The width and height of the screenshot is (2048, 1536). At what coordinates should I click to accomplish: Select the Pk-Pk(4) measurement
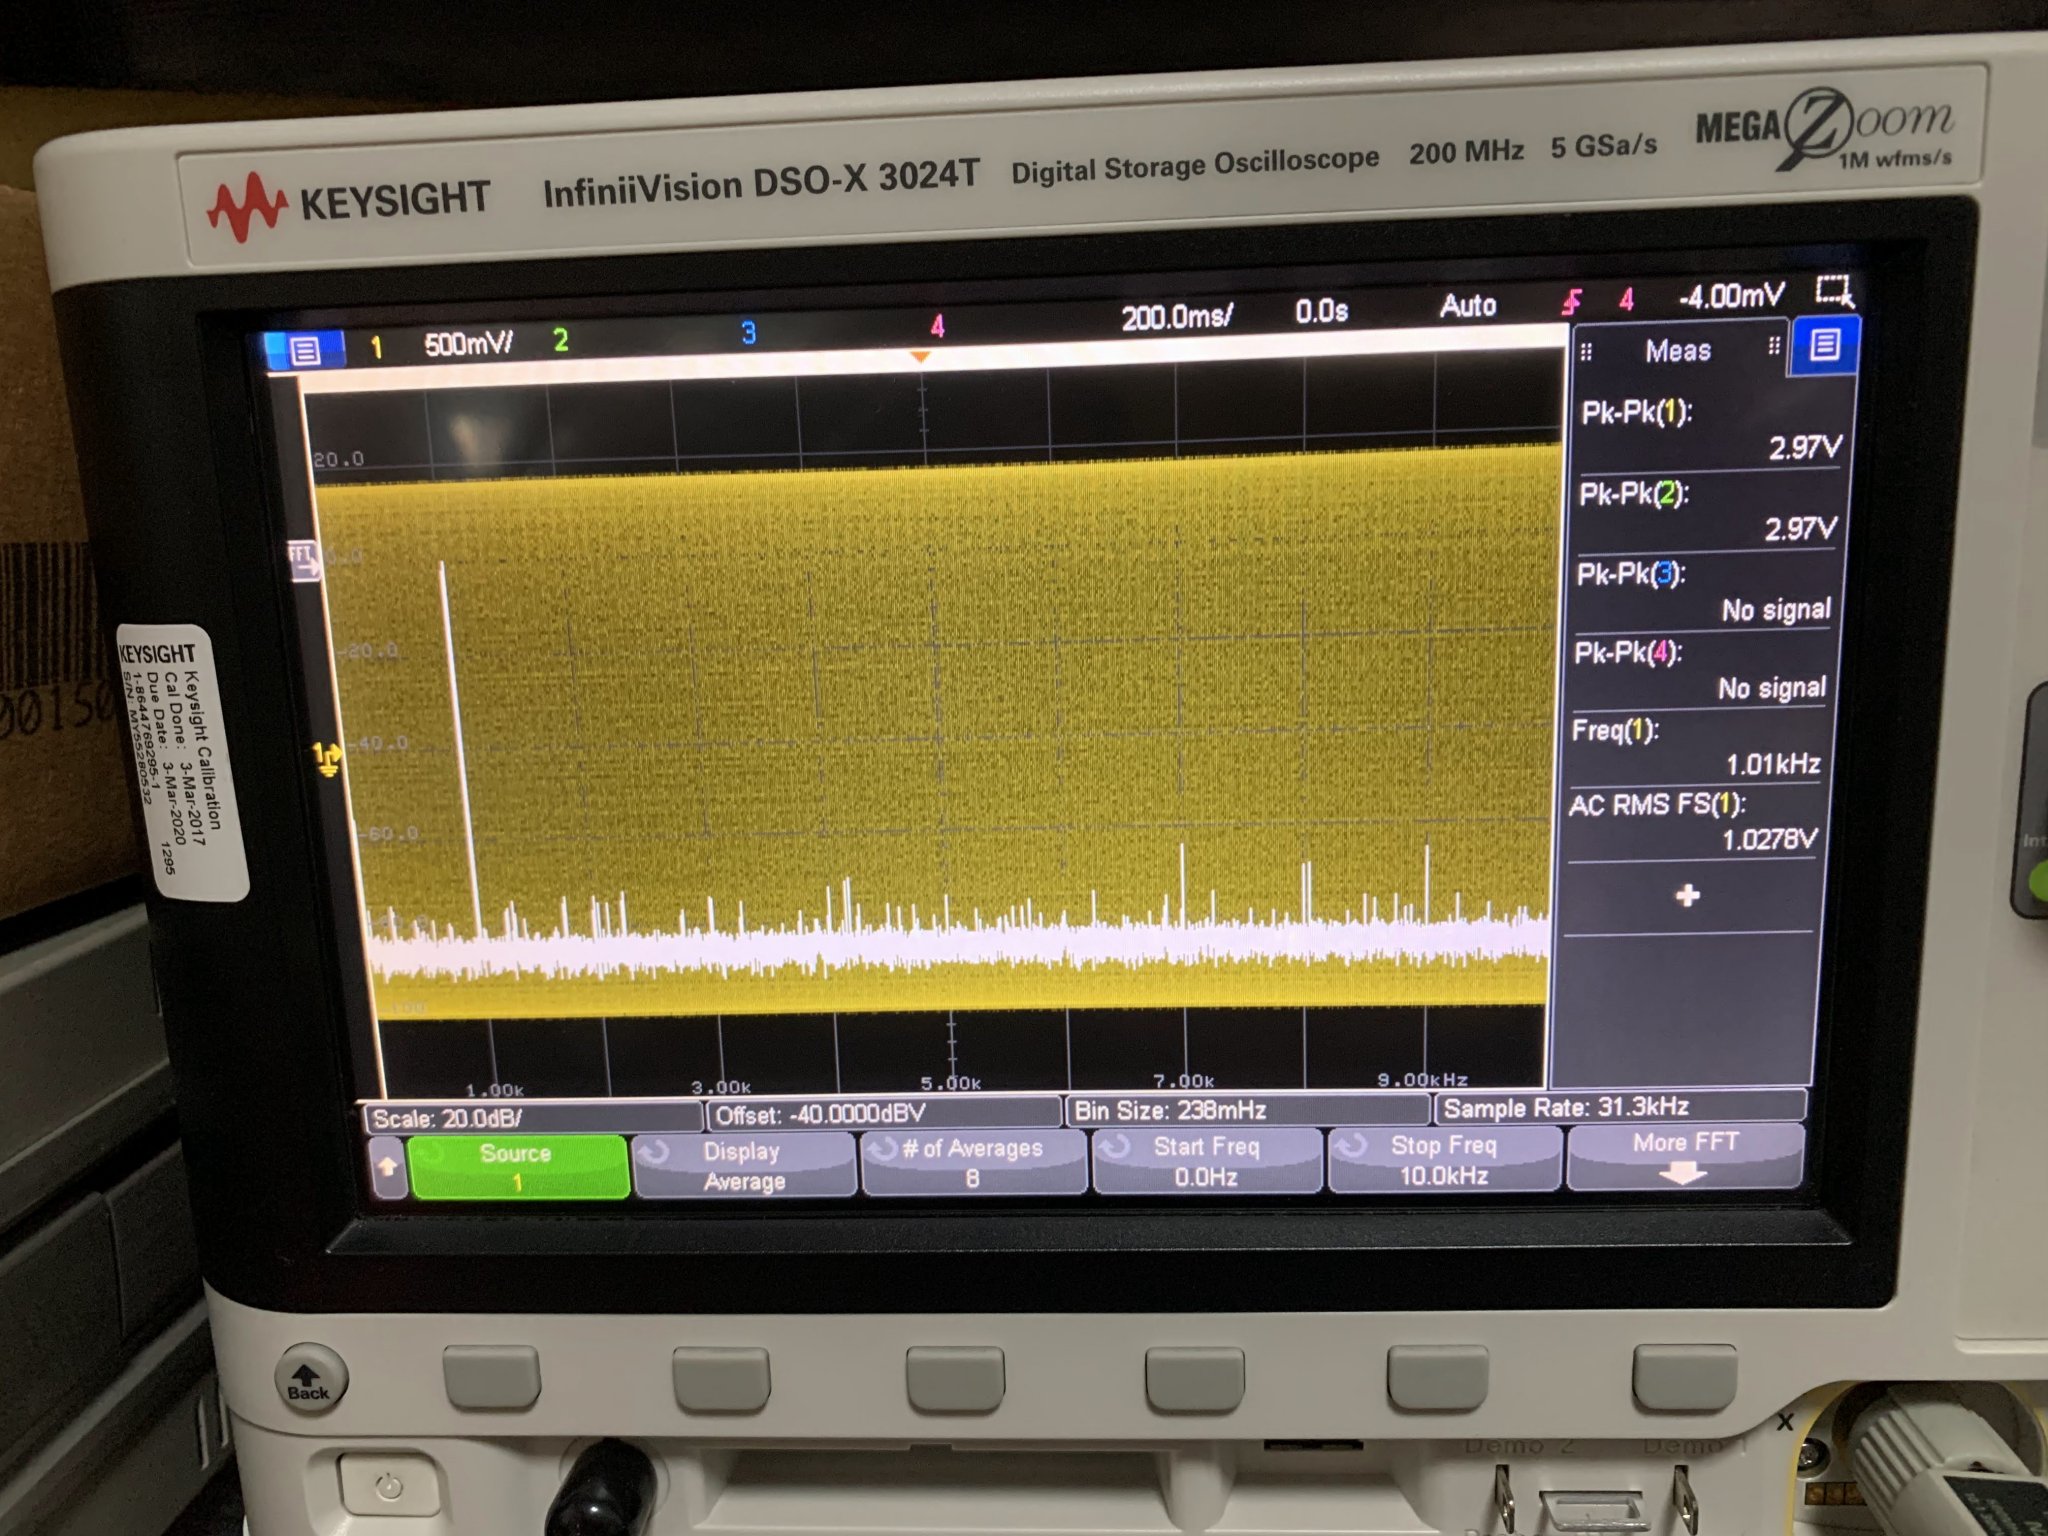(x=1701, y=670)
